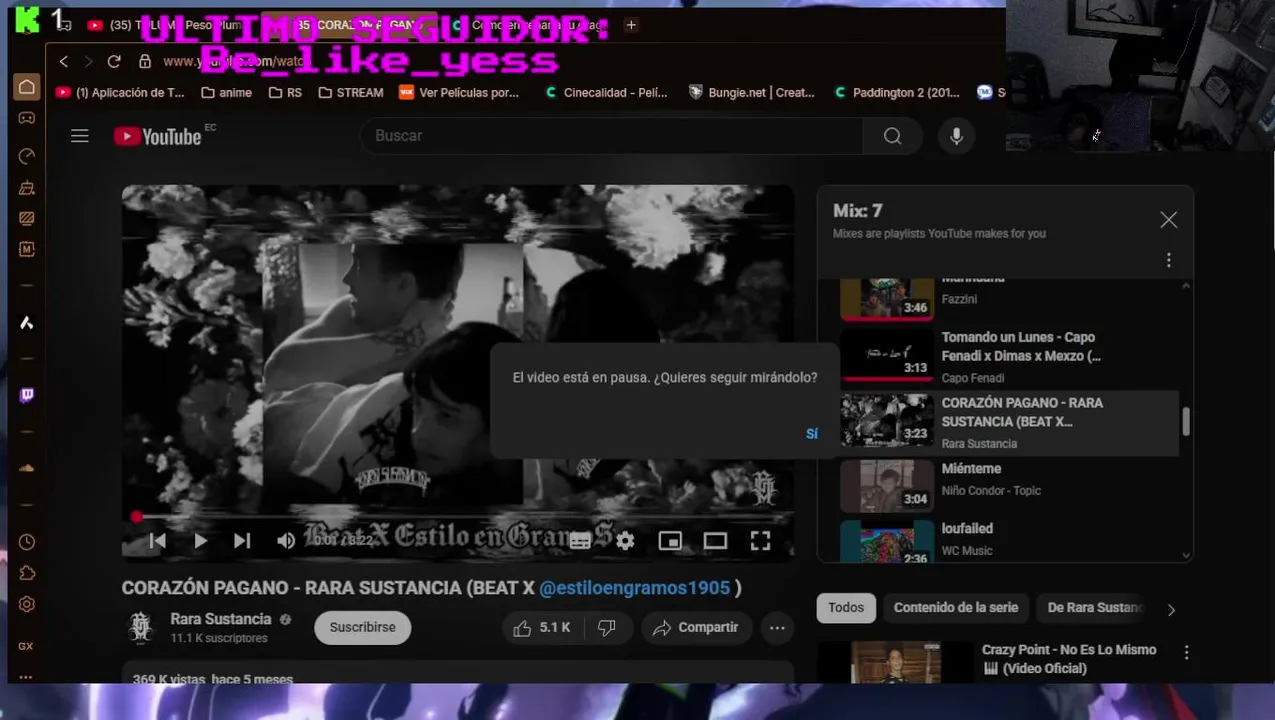Click the site security padlock icon
1275x720 pixels.
[x=144, y=62]
